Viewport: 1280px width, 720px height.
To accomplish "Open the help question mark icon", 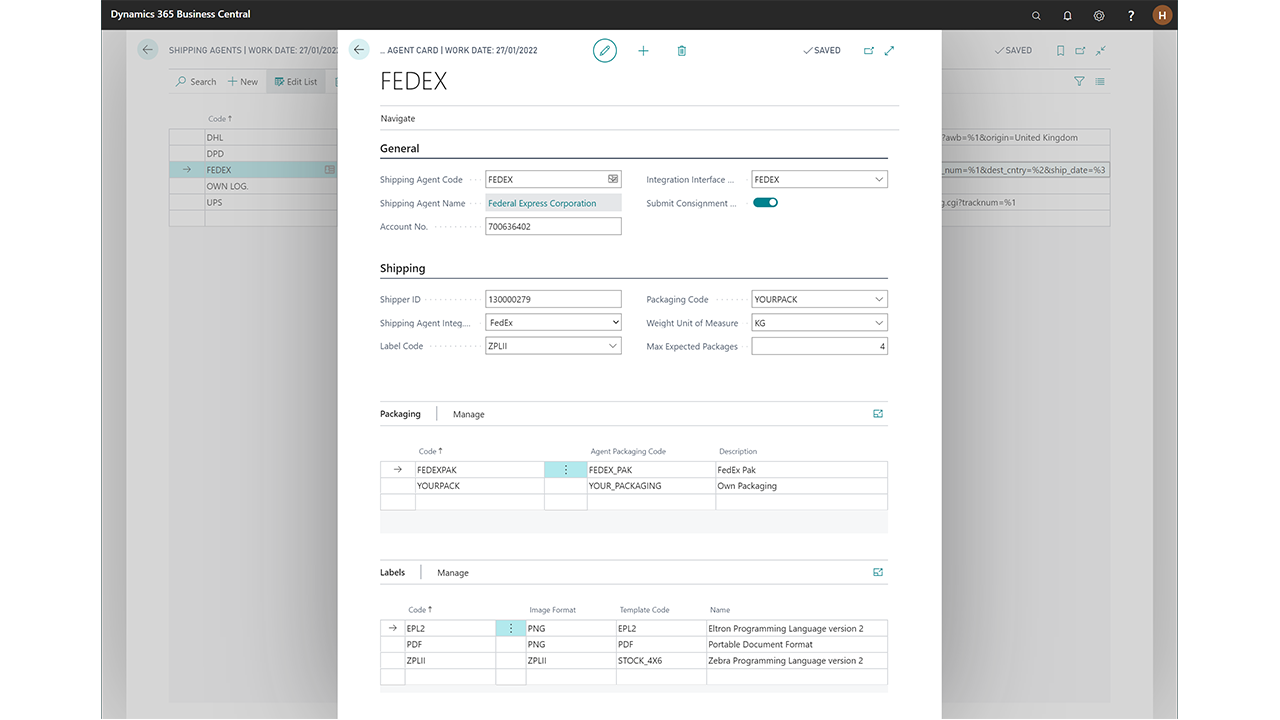I will click(x=1131, y=15).
